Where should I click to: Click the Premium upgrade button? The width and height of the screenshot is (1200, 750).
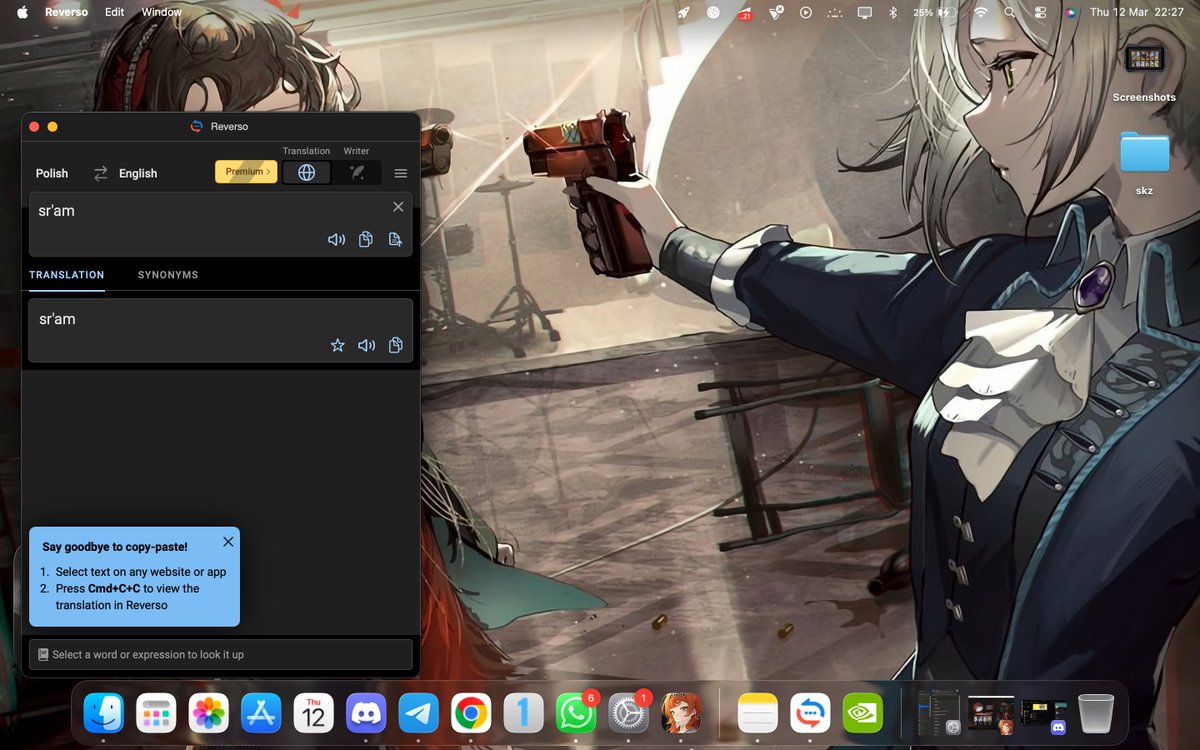(x=246, y=172)
